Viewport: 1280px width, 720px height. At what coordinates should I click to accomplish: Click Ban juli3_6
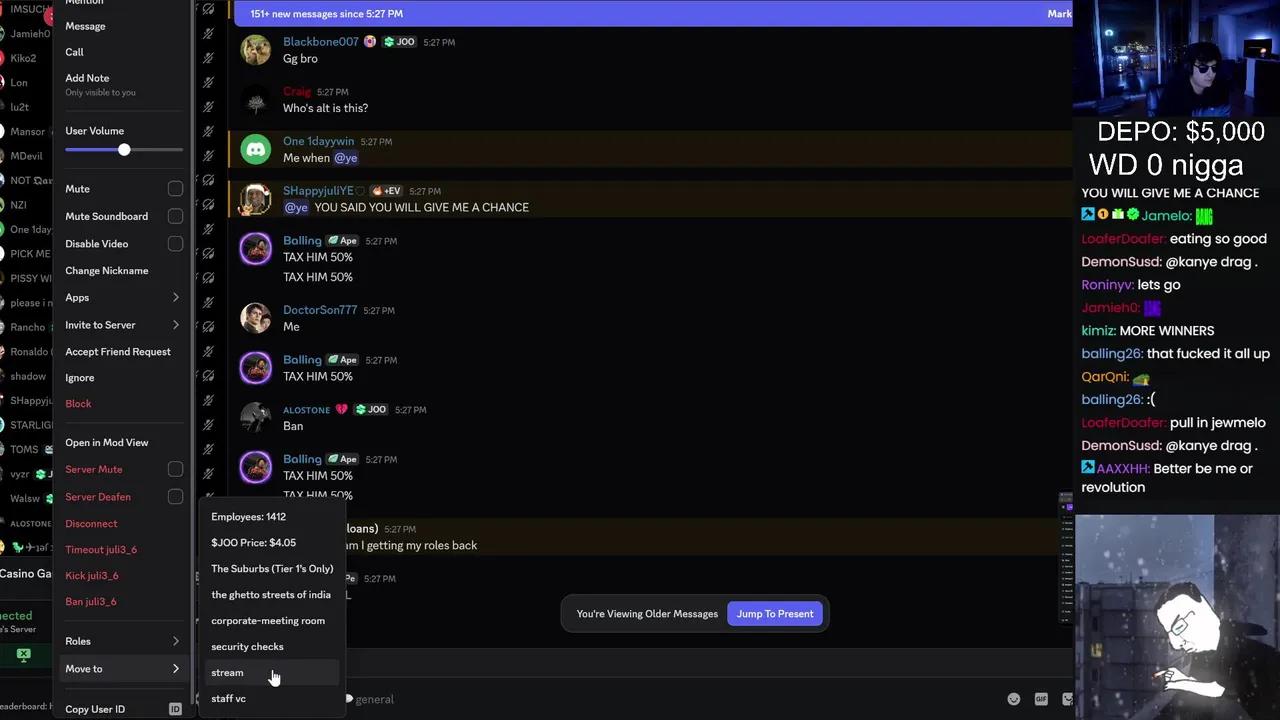point(91,601)
